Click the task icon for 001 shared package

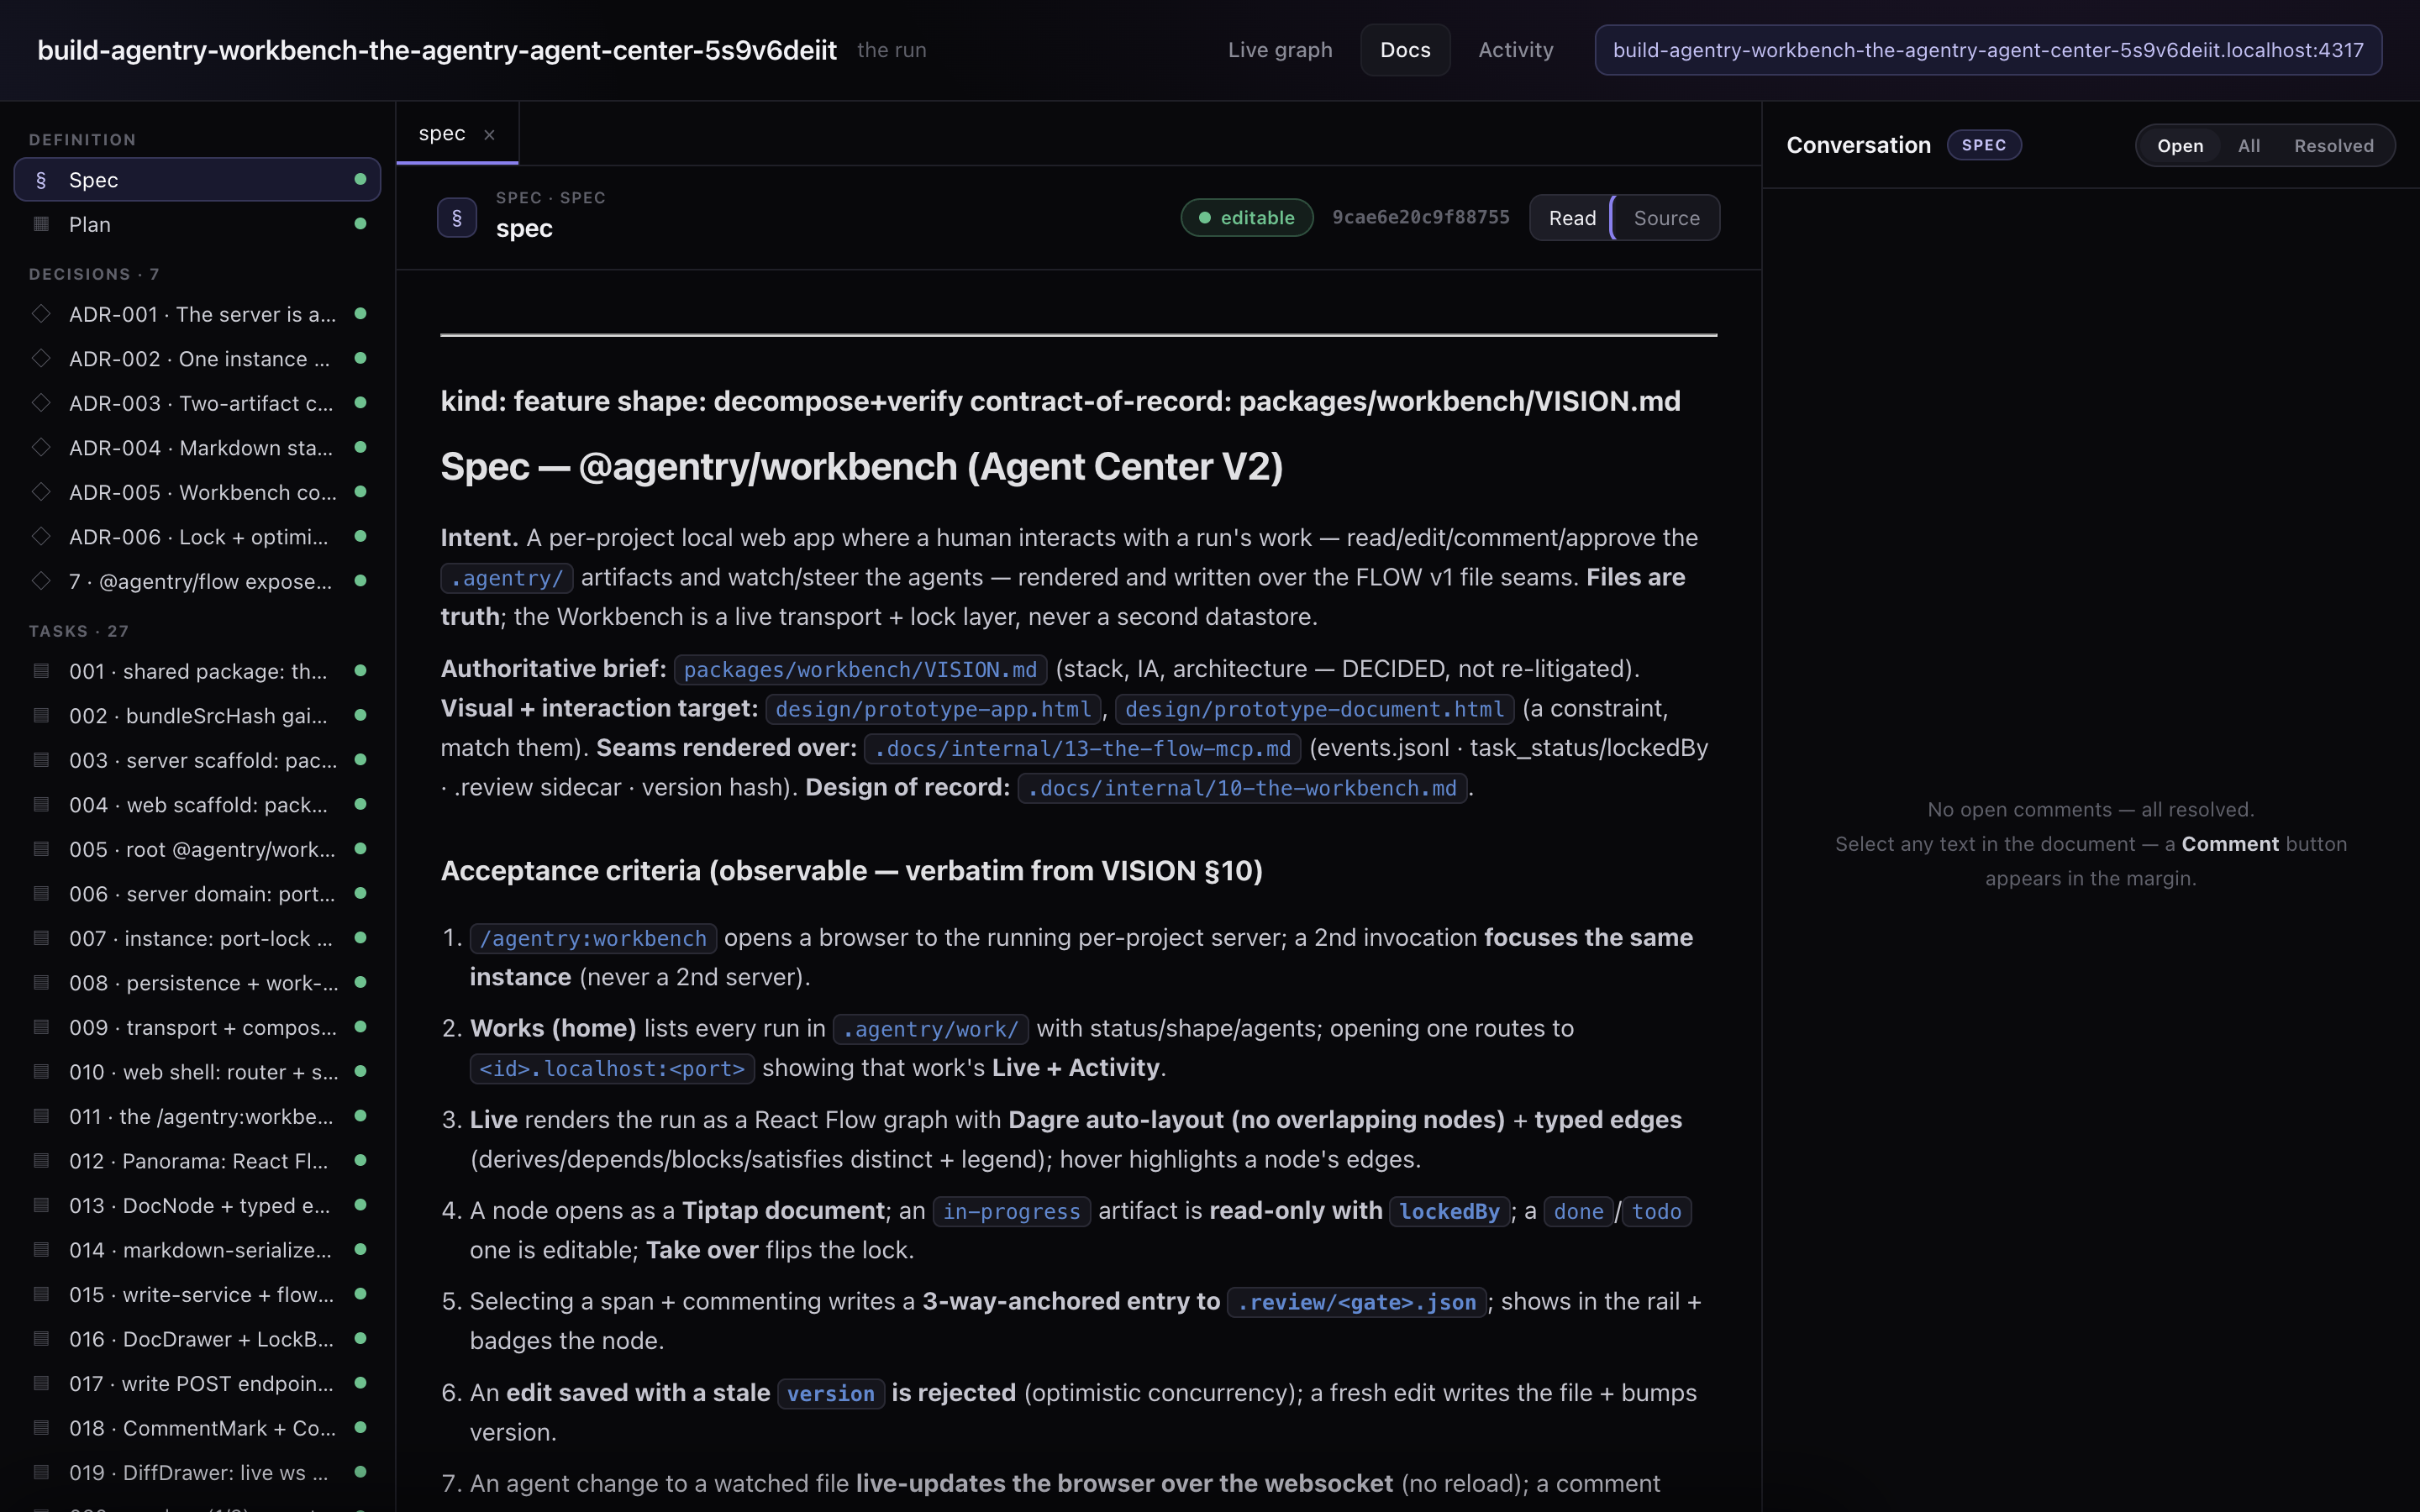coord(41,671)
